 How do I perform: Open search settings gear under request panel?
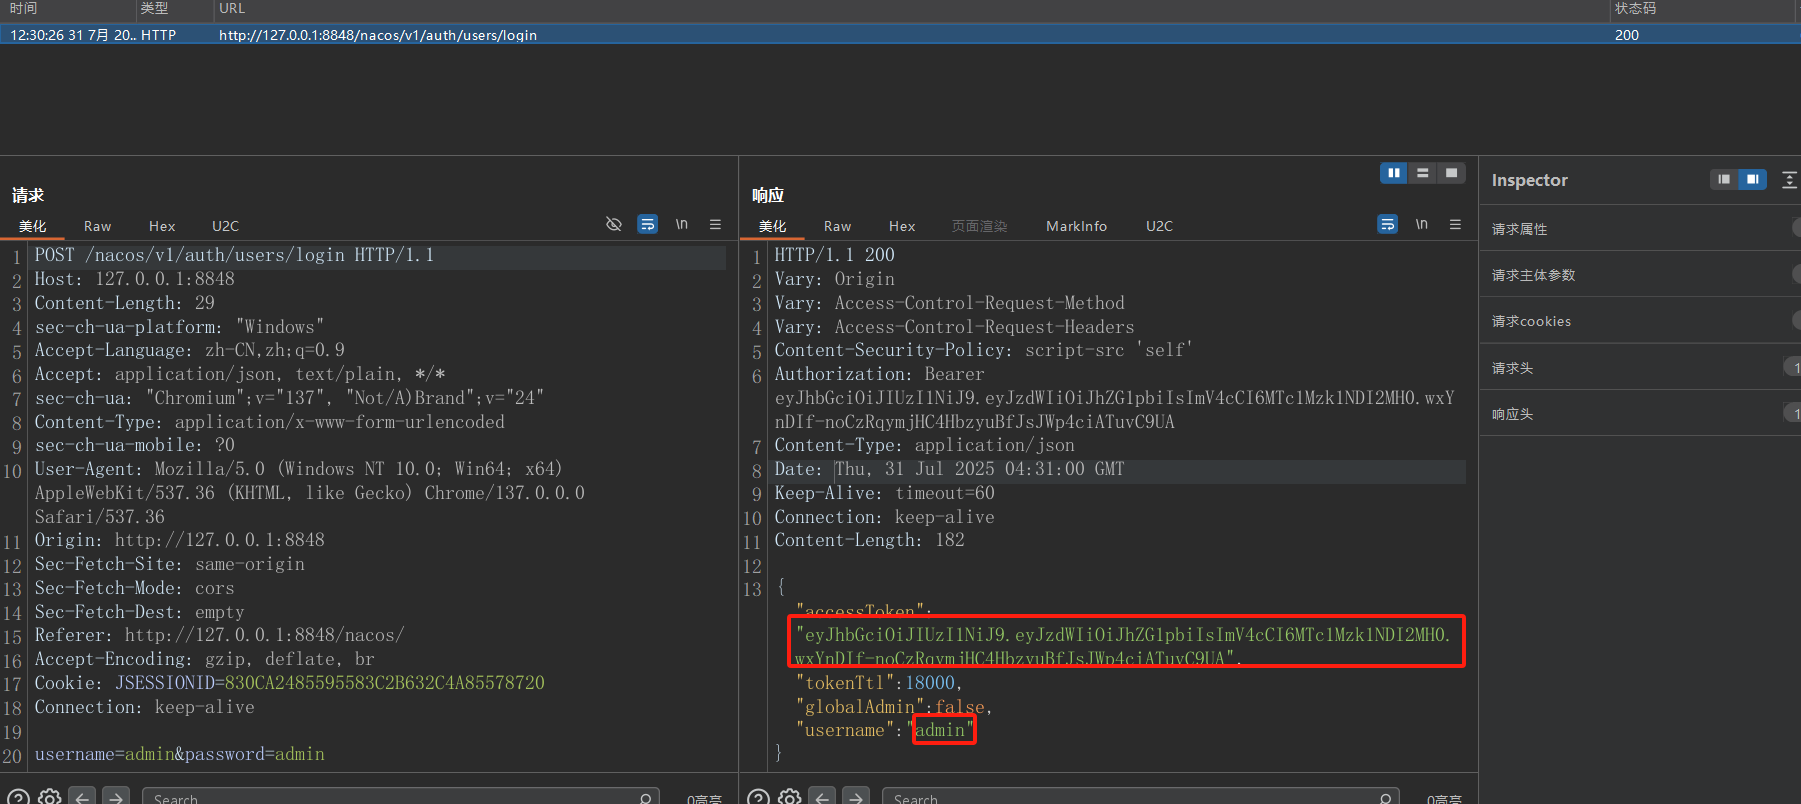pyautogui.click(x=49, y=798)
